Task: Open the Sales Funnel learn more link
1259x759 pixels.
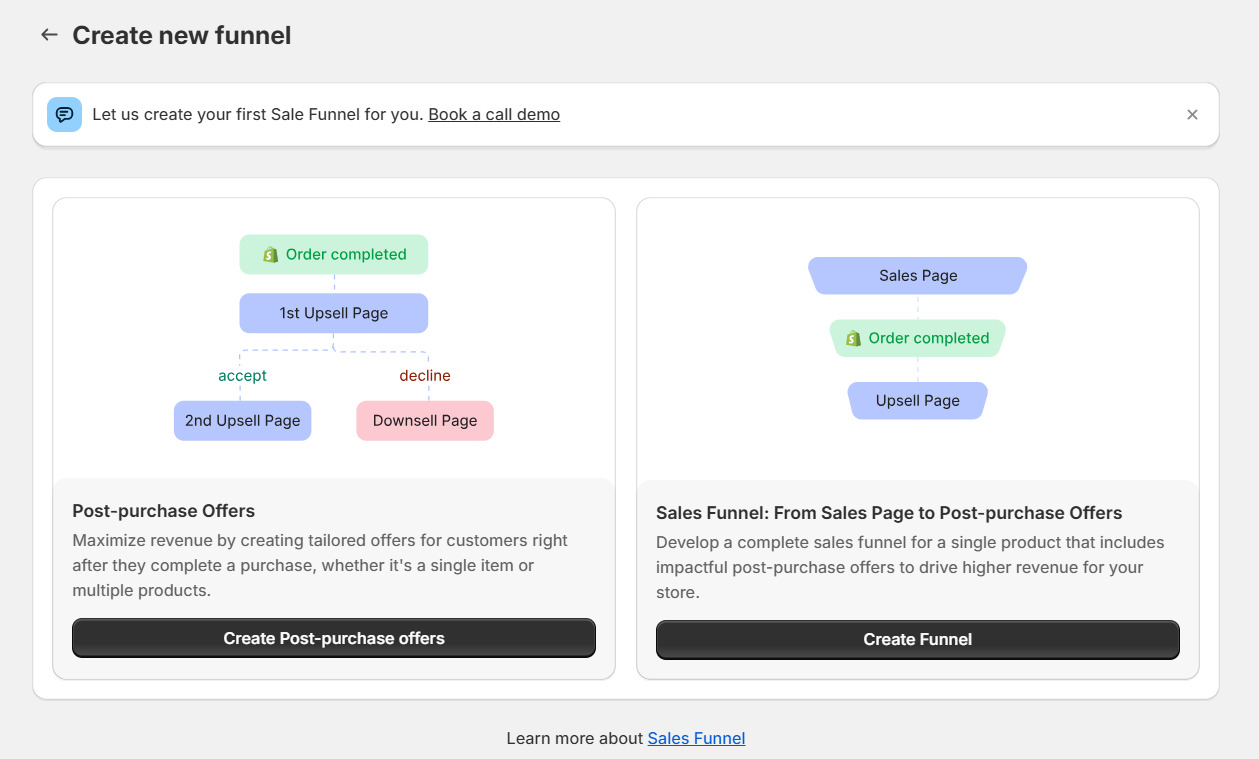Action: pyautogui.click(x=696, y=738)
